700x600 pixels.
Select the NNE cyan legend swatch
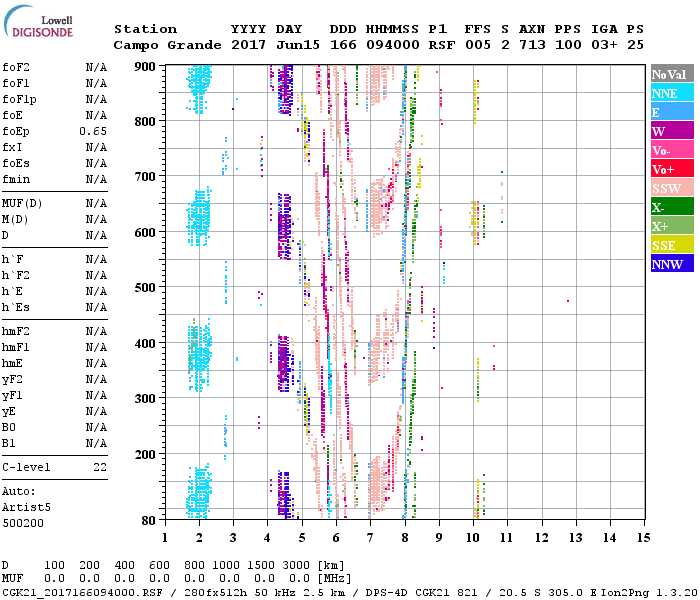pyautogui.click(x=671, y=94)
